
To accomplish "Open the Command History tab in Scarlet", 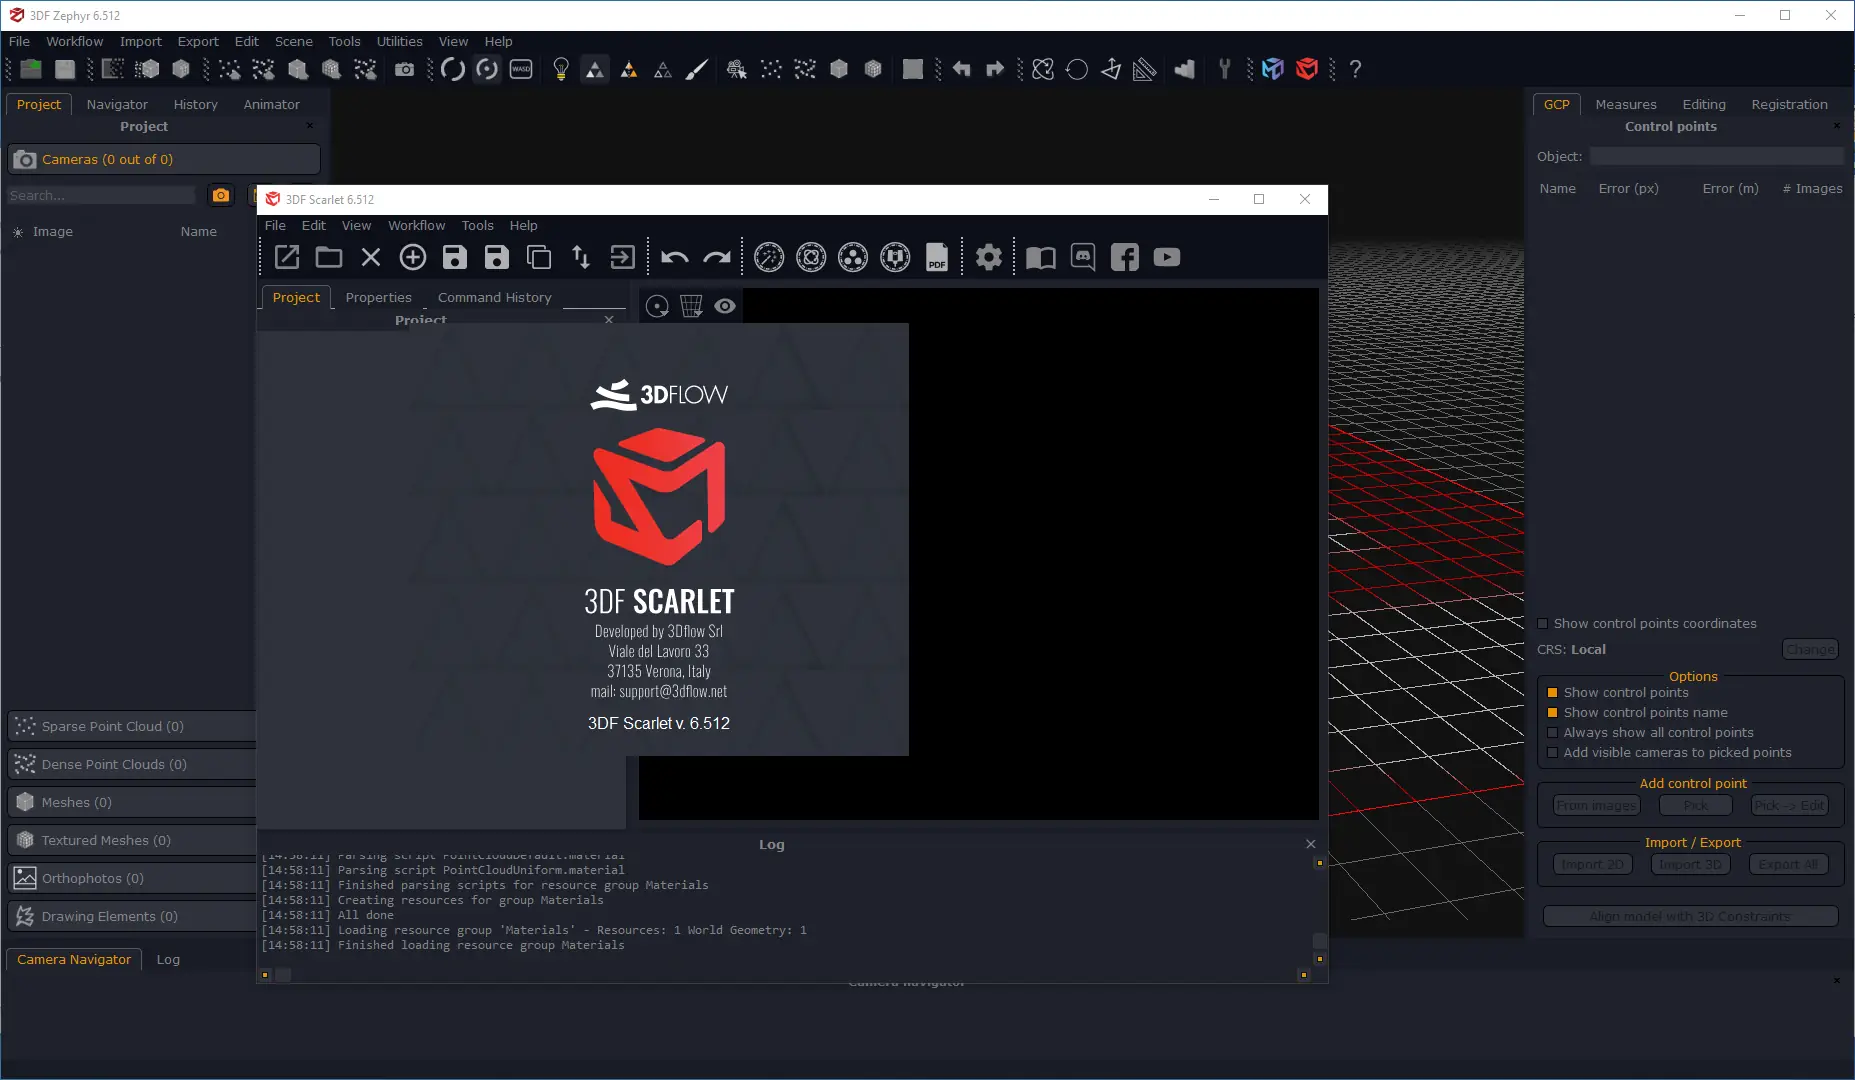I will [x=495, y=297].
